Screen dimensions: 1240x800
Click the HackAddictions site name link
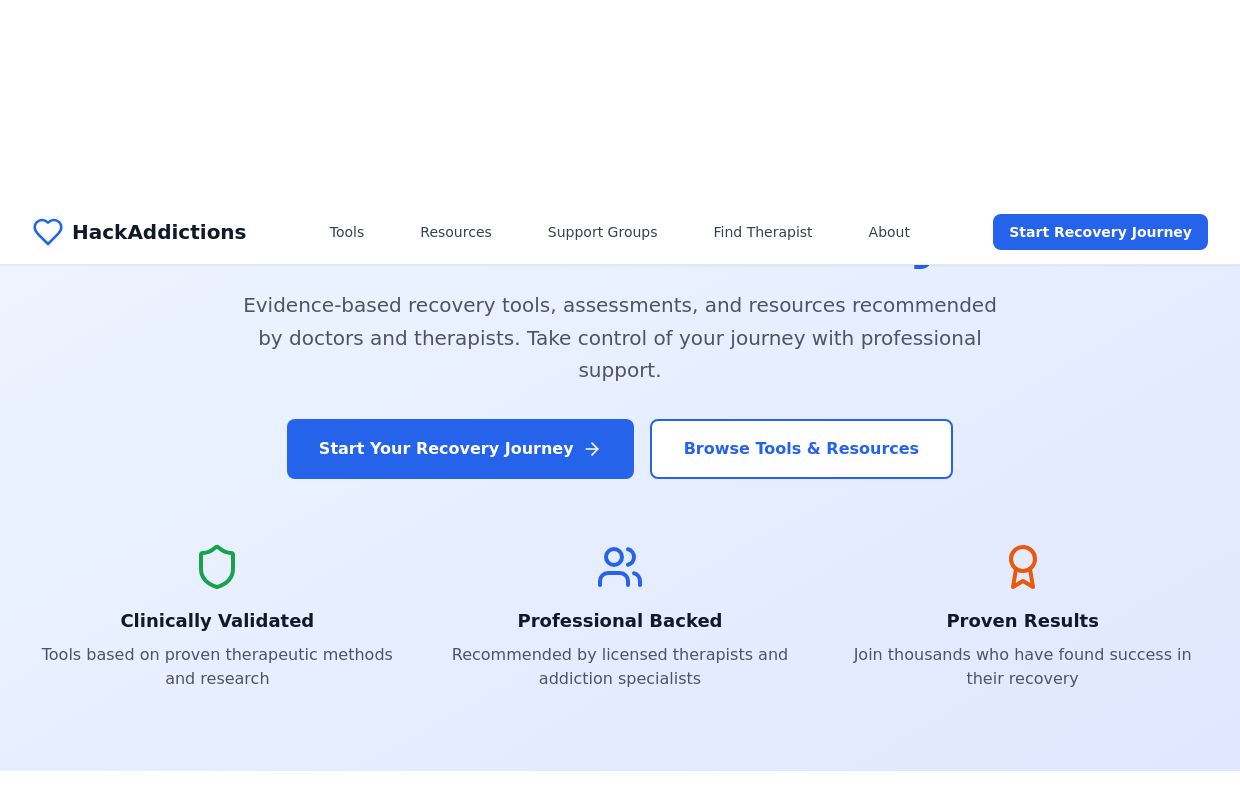click(x=159, y=232)
